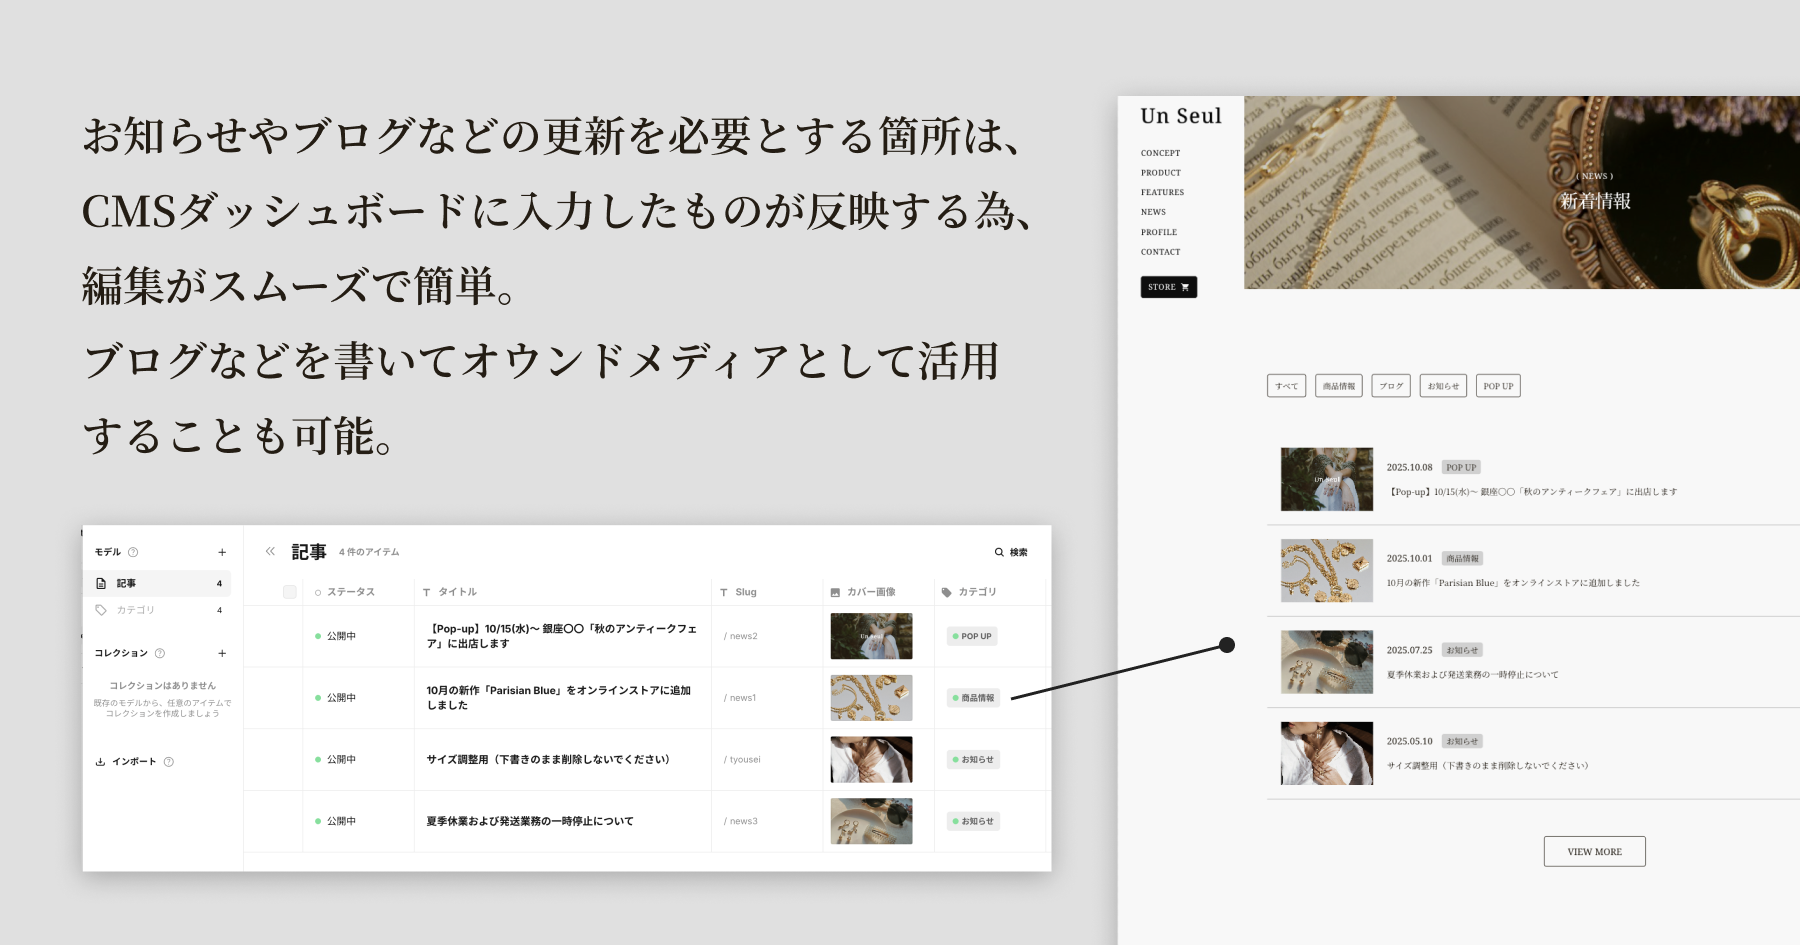Click the help icon next to コレクション
The image size is (1800, 945).
tap(160, 653)
